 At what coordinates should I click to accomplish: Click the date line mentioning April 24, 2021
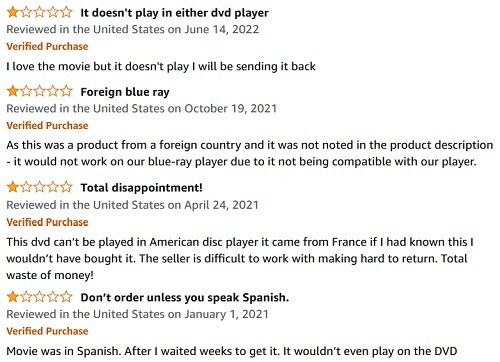pos(132,205)
